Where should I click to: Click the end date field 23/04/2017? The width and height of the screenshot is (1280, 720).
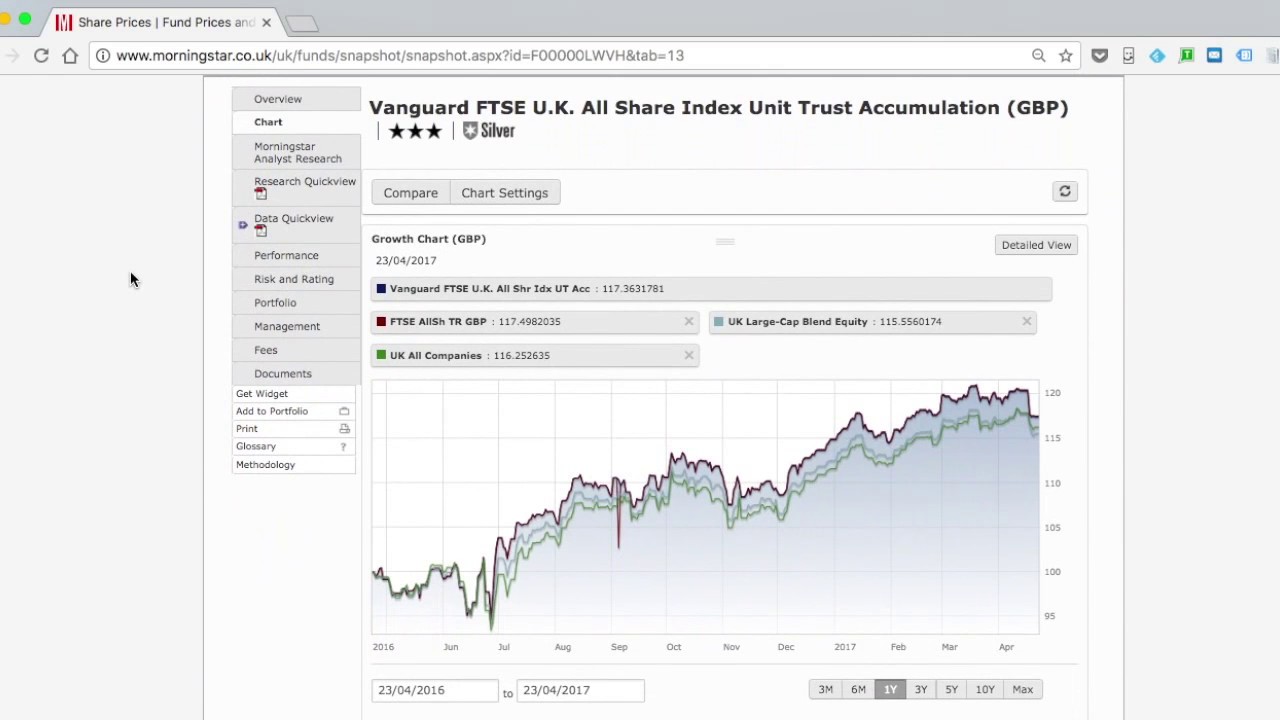(580, 690)
